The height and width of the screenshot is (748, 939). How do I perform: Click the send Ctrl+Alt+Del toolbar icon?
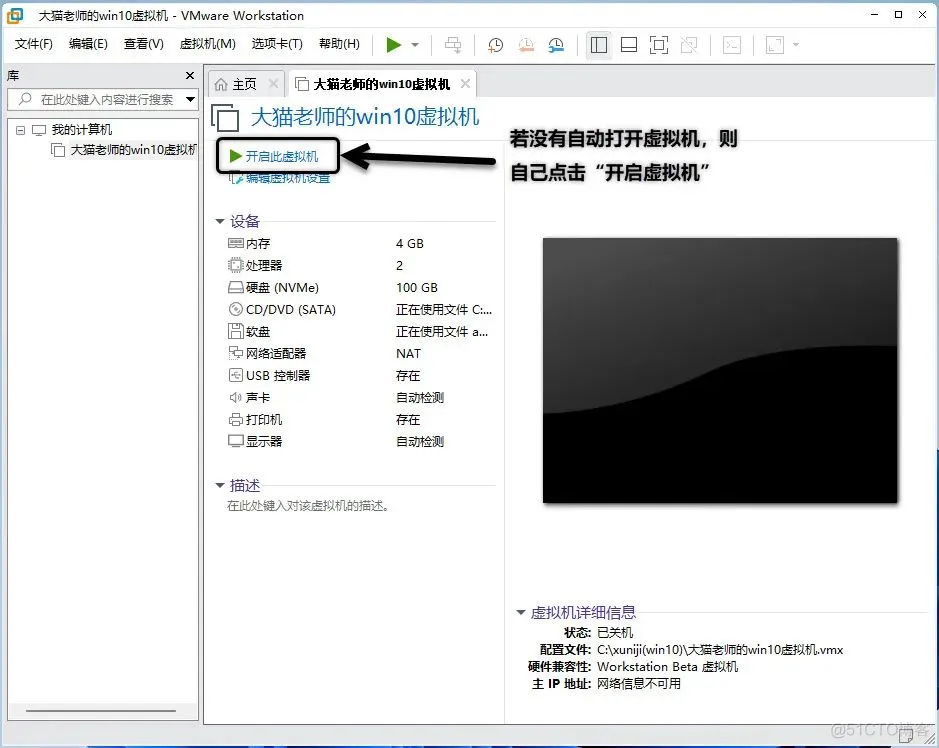pyautogui.click(x=453, y=45)
